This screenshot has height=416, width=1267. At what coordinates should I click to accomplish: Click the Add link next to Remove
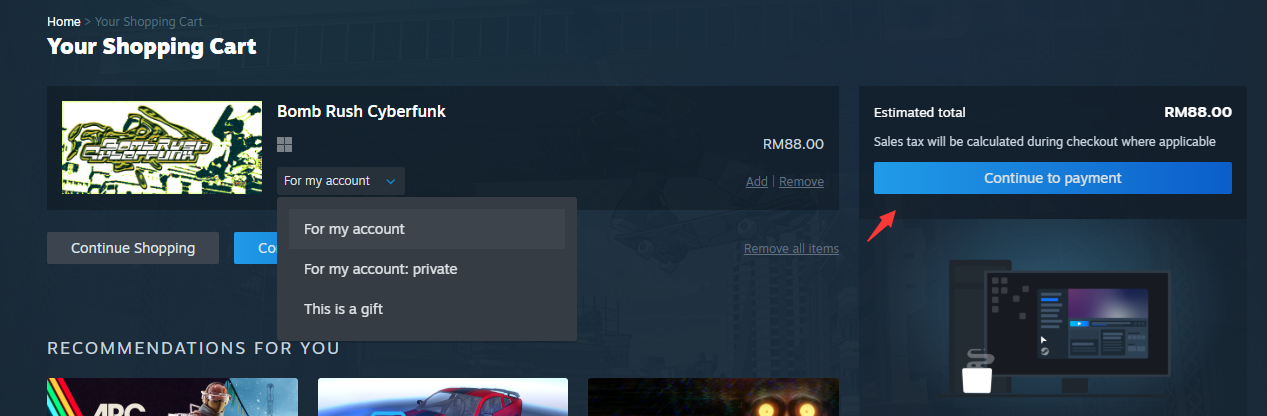[757, 182]
